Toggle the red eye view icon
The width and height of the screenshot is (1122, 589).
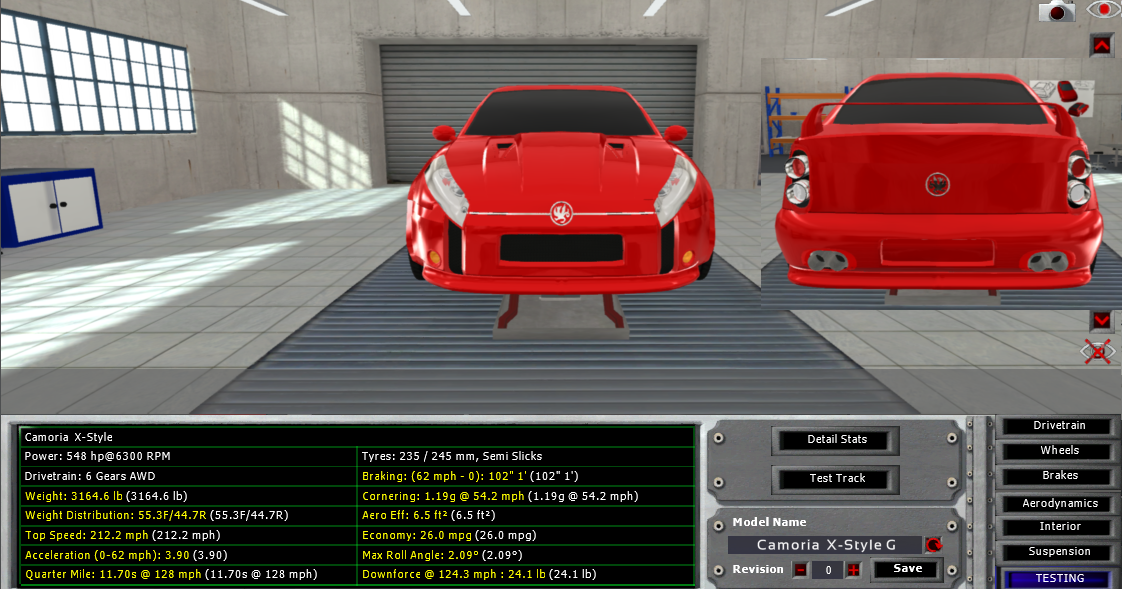click(x=1103, y=10)
